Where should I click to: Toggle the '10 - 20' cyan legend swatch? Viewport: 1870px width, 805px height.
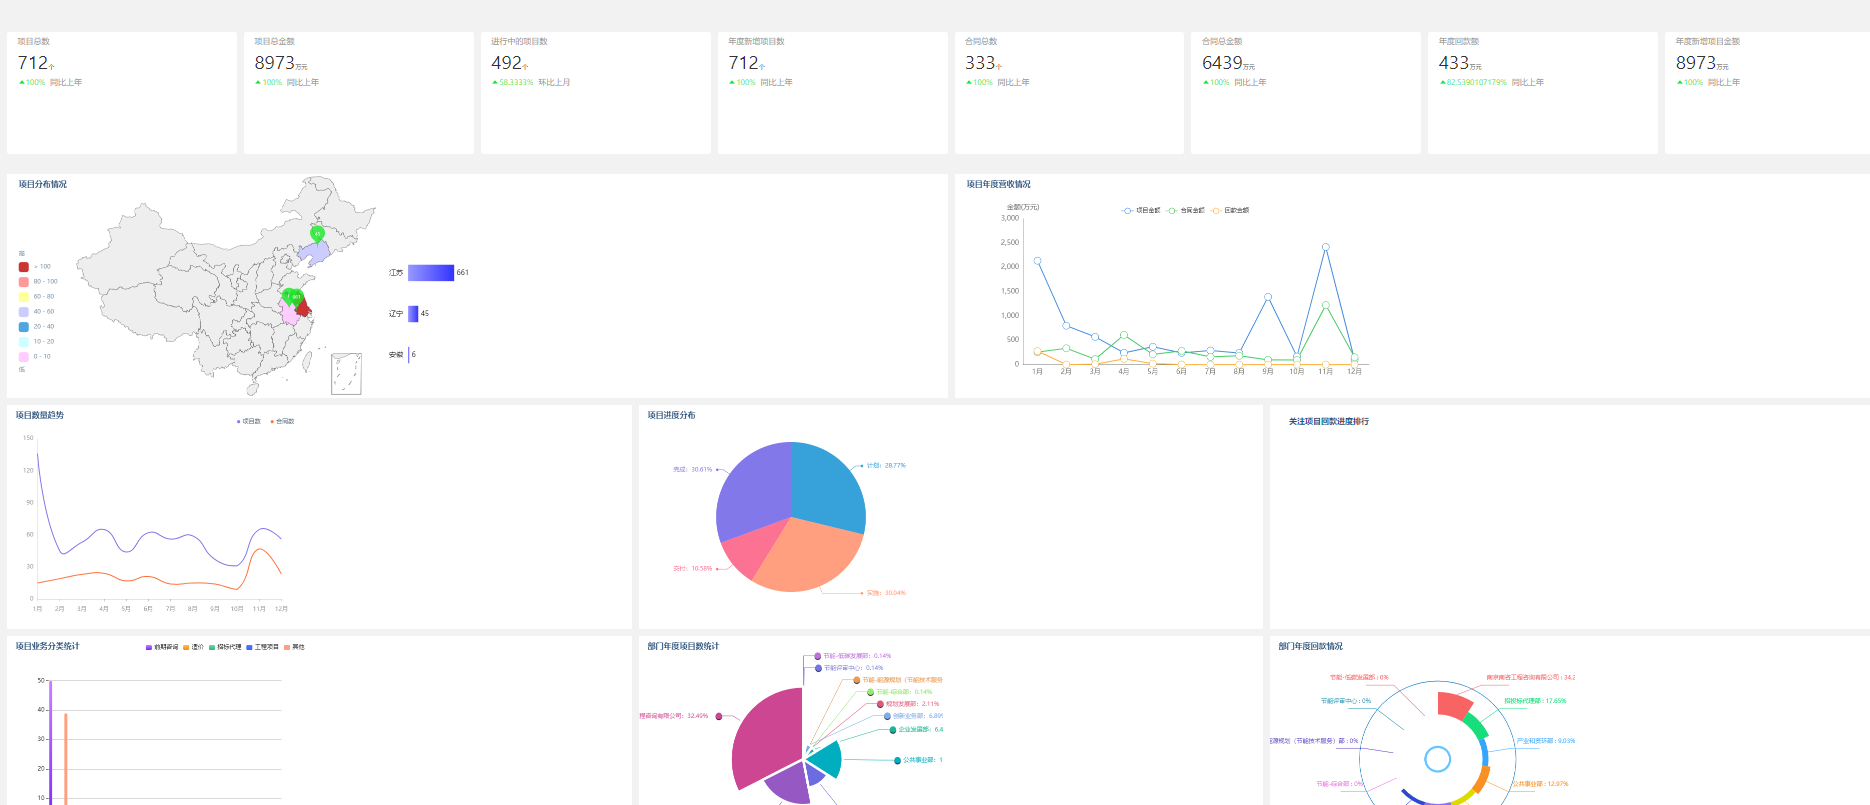[x=24, y=342]
